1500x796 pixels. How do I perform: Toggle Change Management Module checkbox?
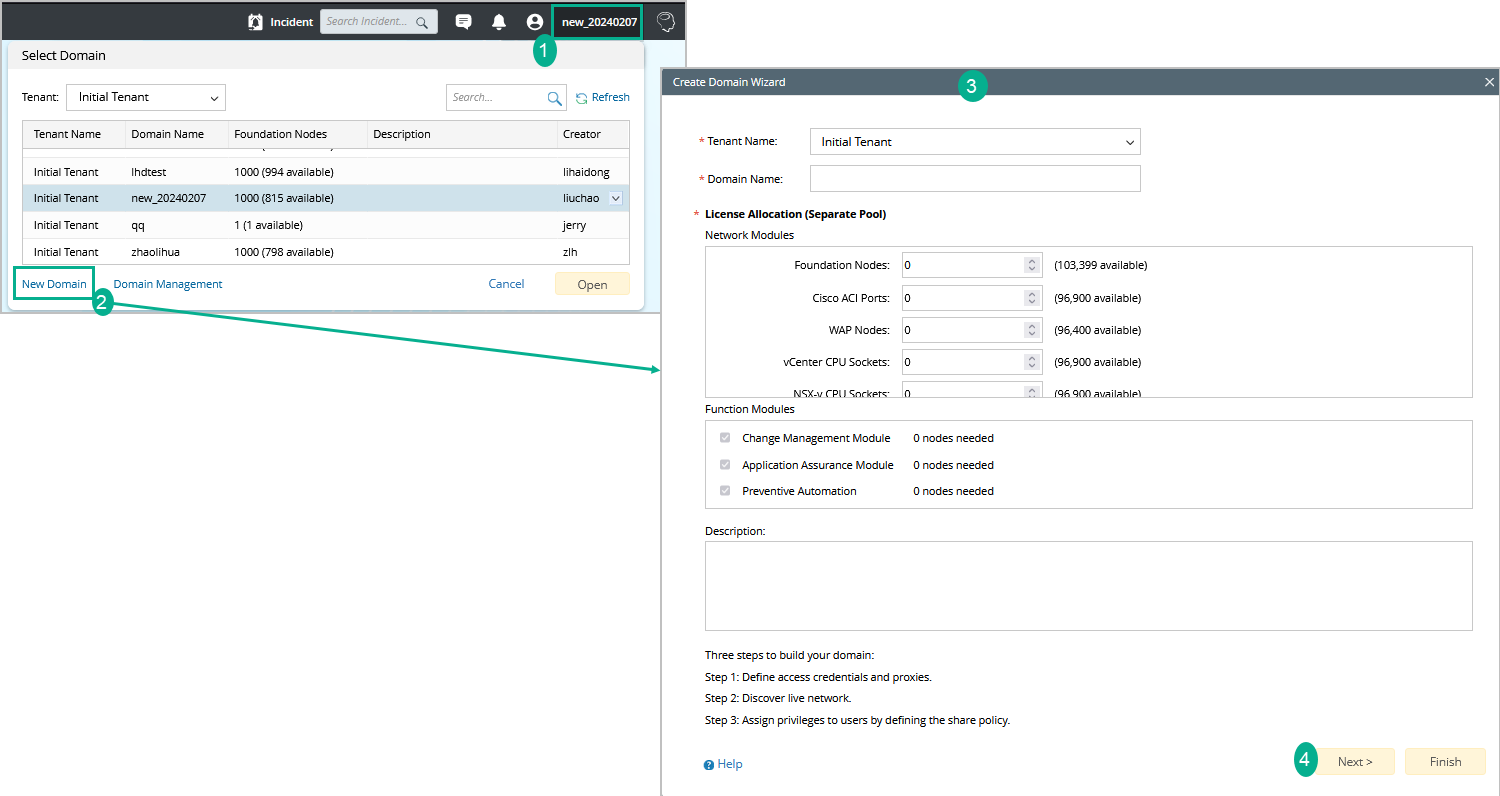[725, 438]
